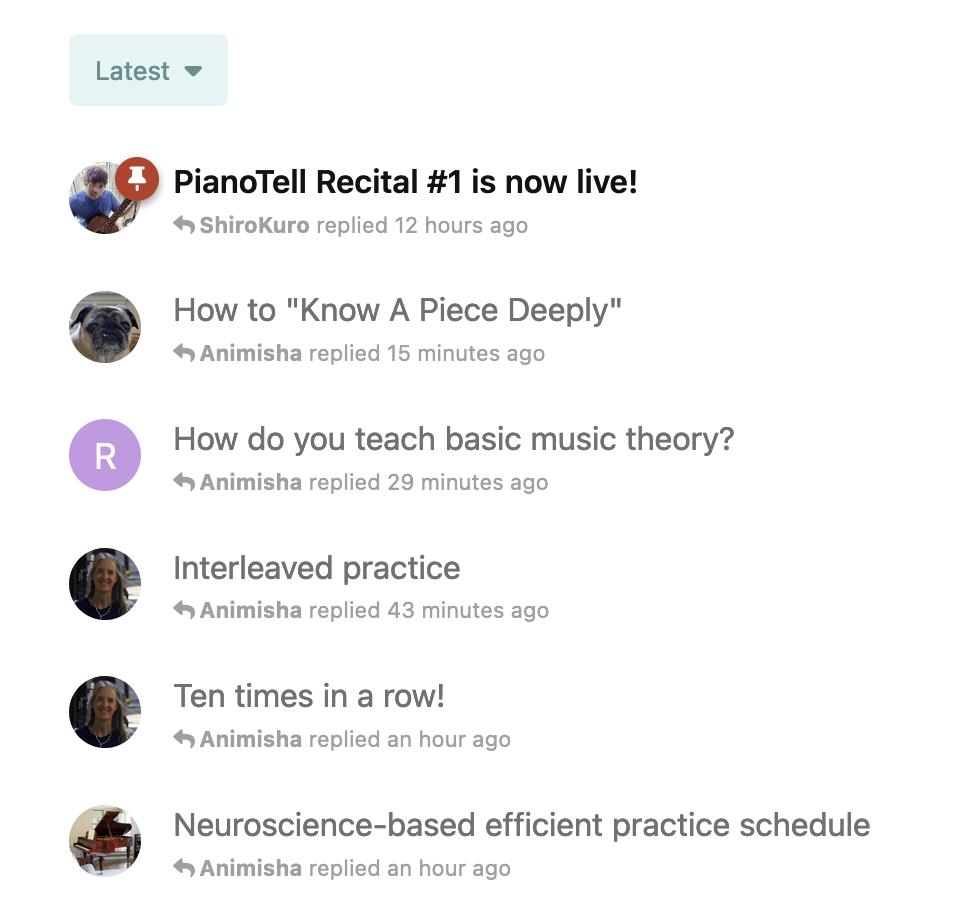Click the pinned thumbtack icon badge
This screenshot has height=912, width=962.
[138, 179]
